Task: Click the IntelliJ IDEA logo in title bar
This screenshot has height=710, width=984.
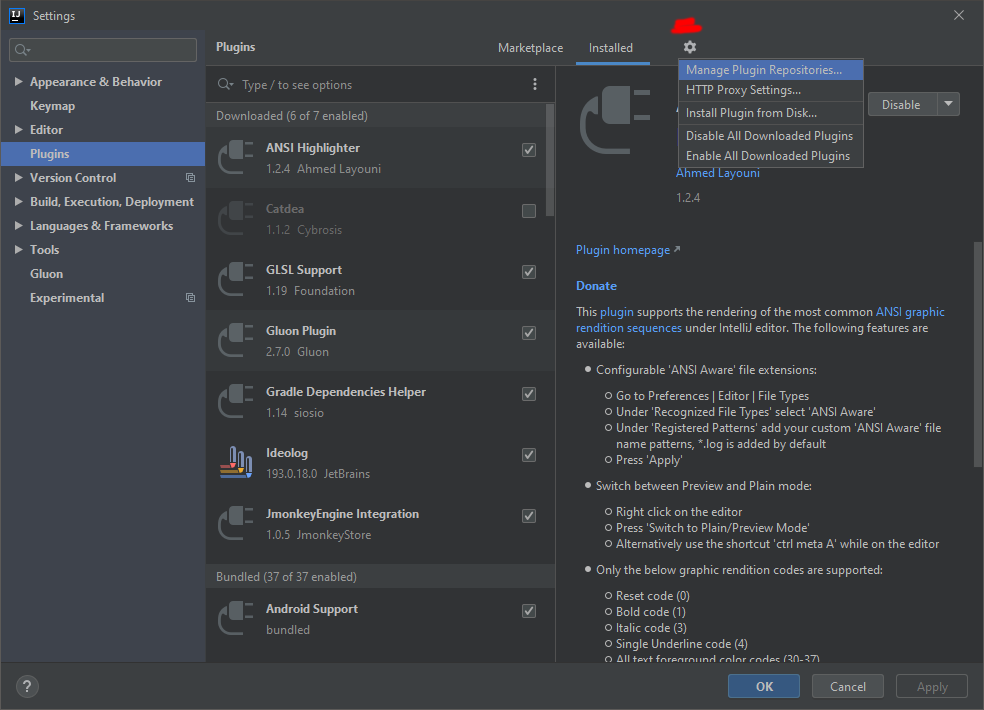Action: (17, 16)
